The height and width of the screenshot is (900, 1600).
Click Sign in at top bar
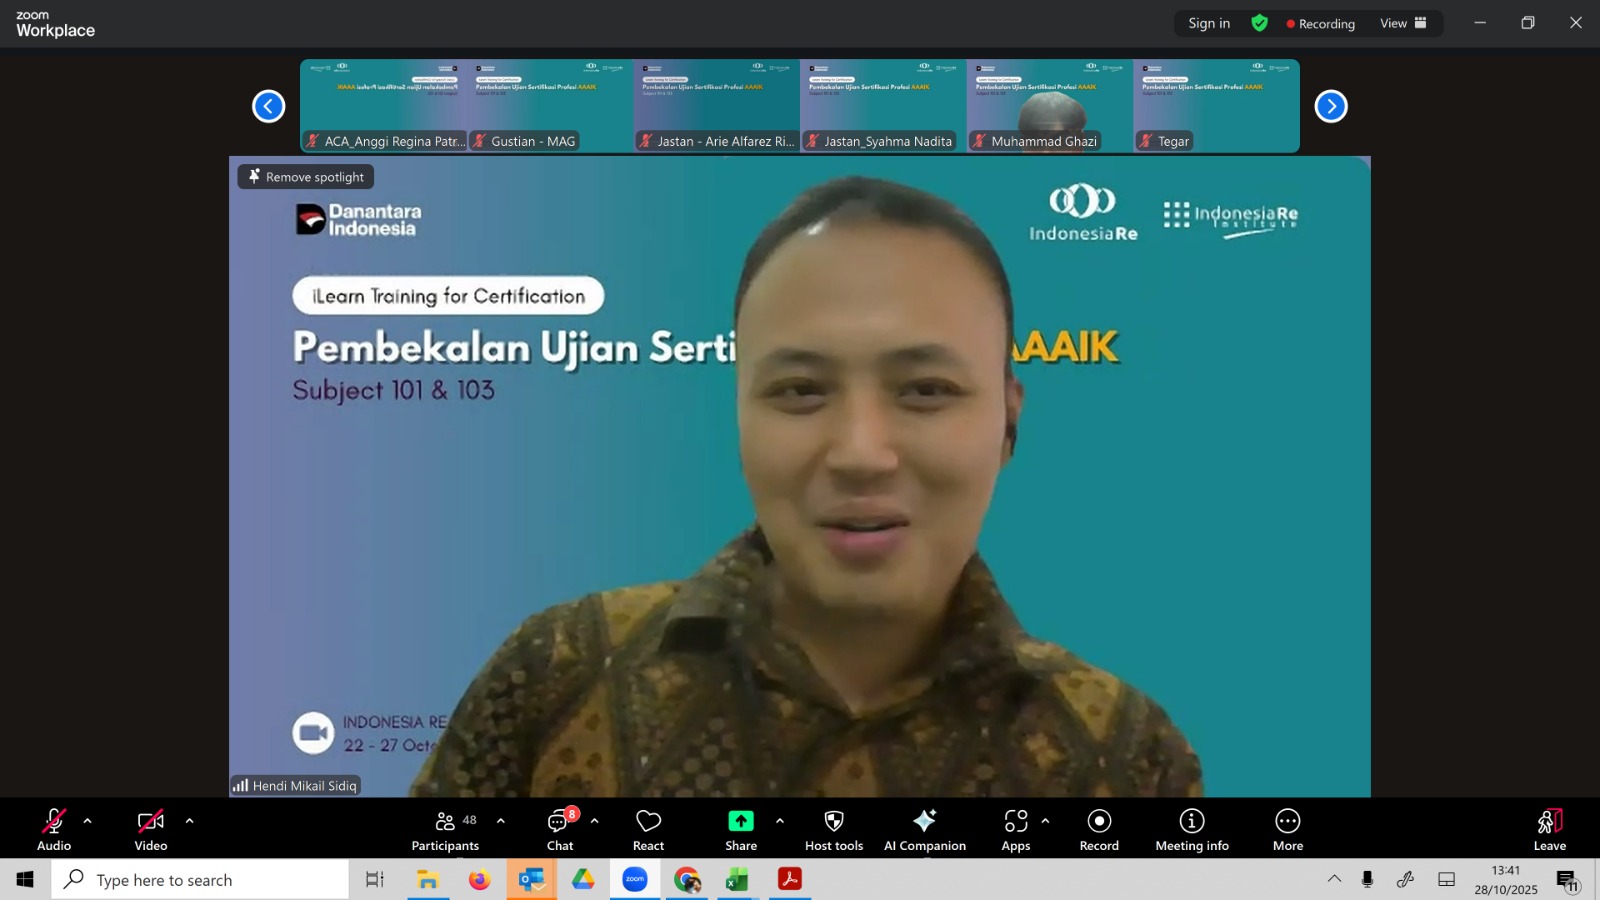(x=1209, y=23)
